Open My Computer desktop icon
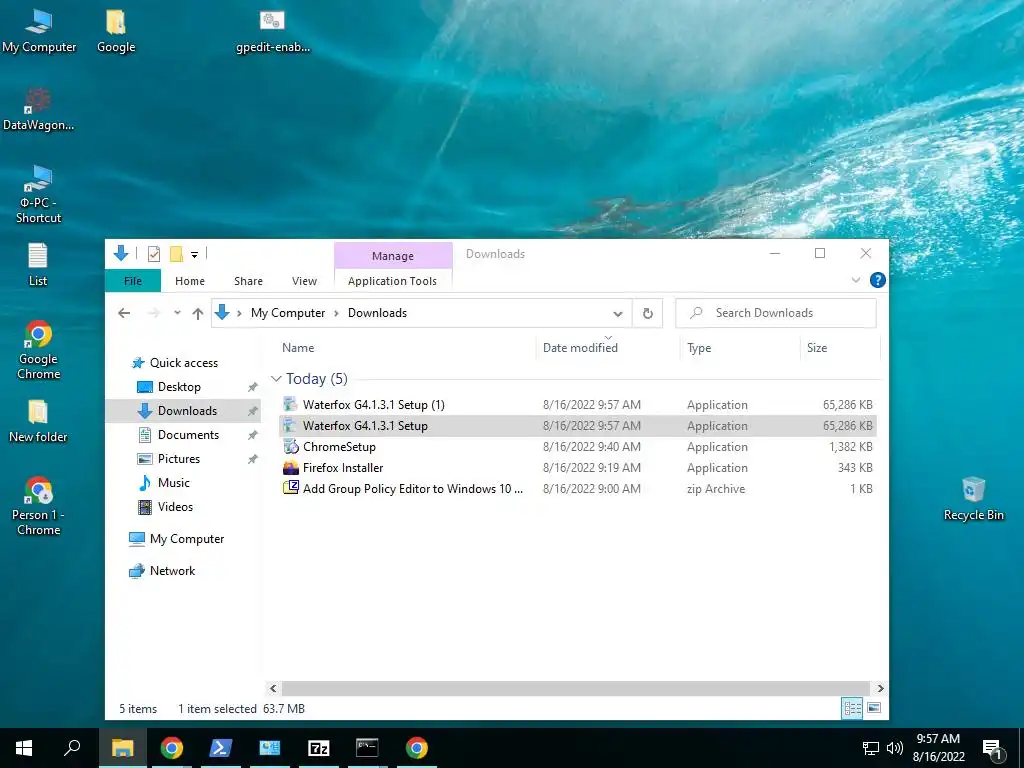Viewport: 1024px width, 768px height. [39, 31]
